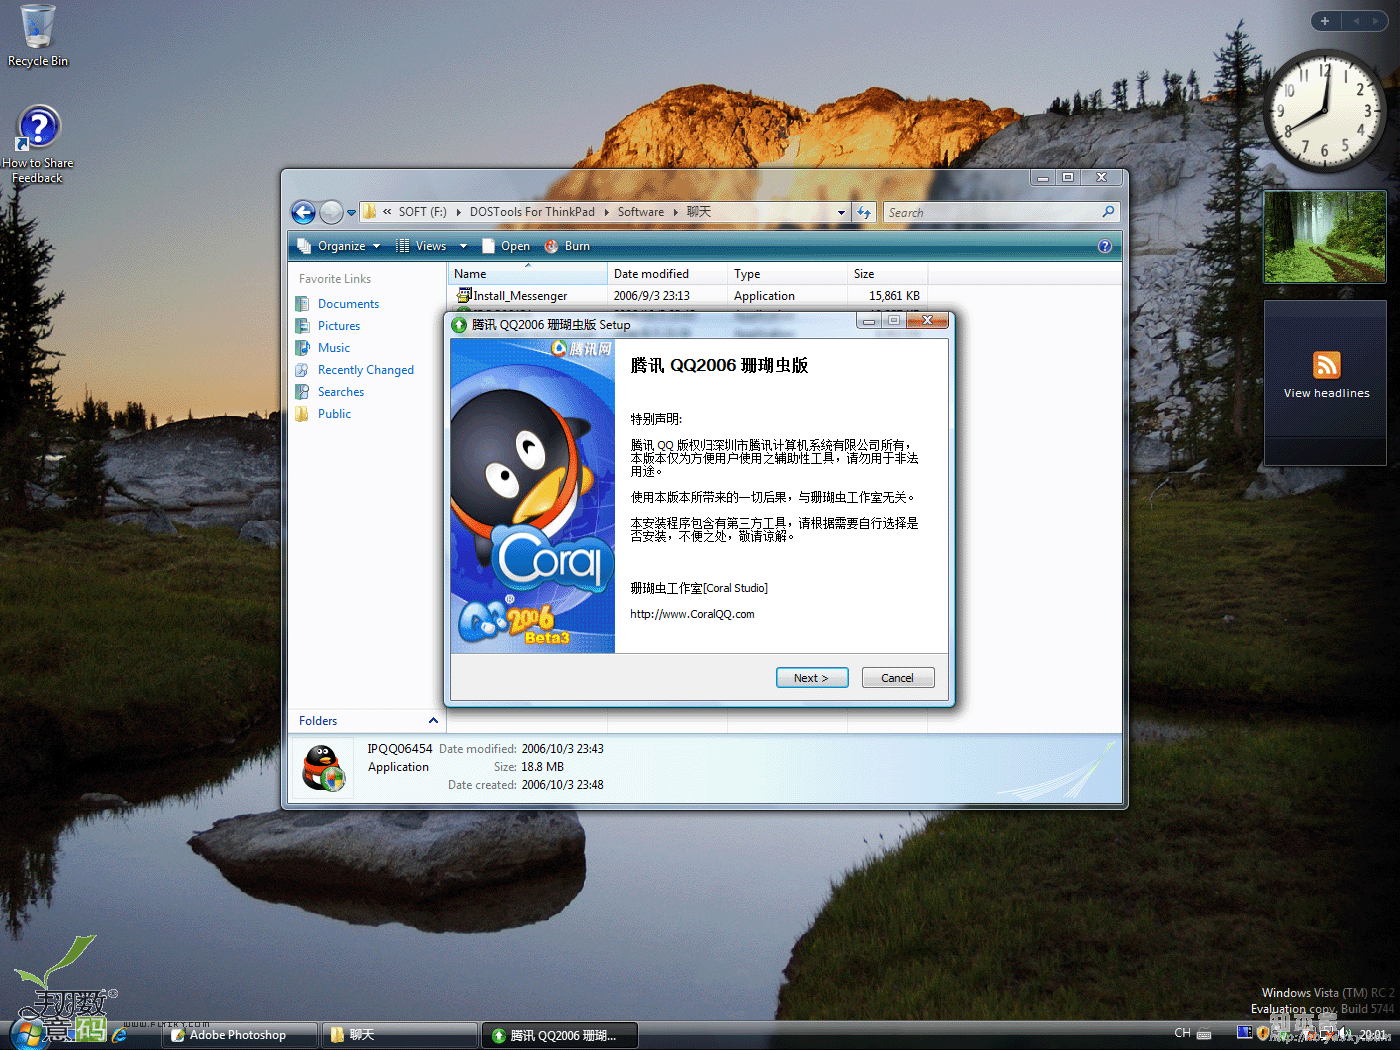Click the search magnifier icon
This screenshot has height=1050, width=1400.
pyautogui.click(x=1108, y=212)
